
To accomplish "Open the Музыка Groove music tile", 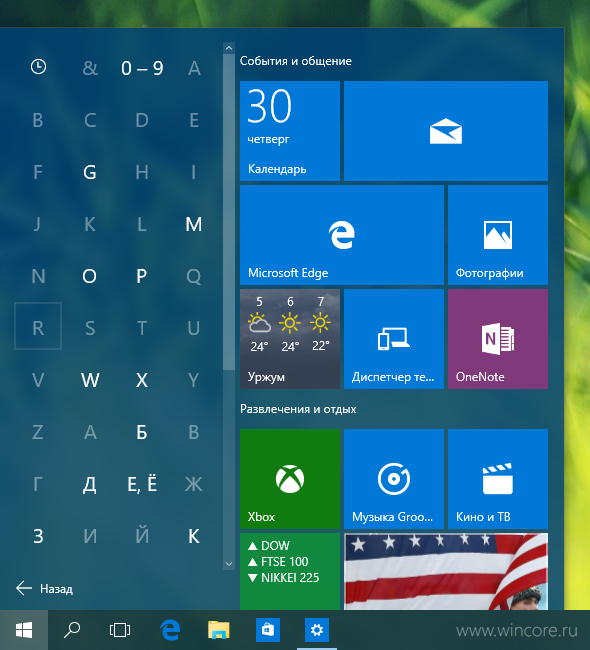I will click(x=393, y=479).
